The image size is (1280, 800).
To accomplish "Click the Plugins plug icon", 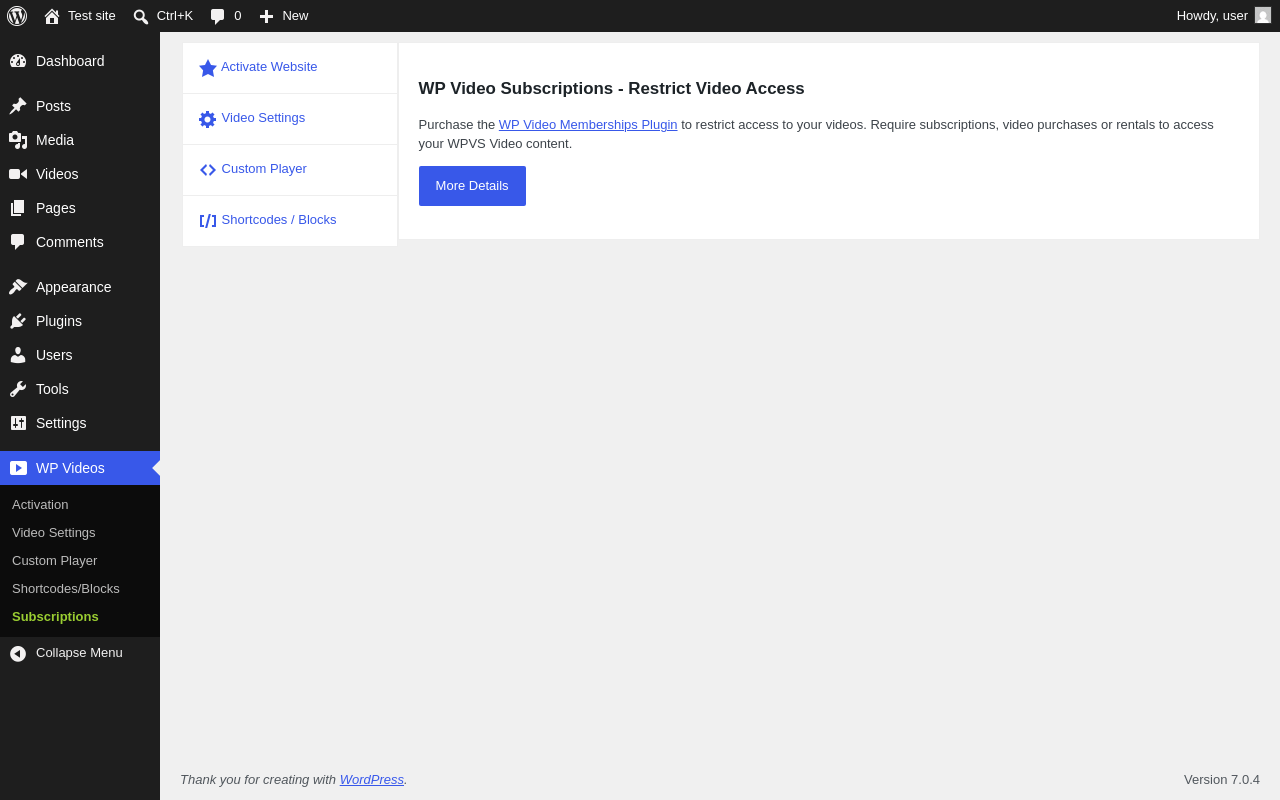I will (x=18, y=321).
